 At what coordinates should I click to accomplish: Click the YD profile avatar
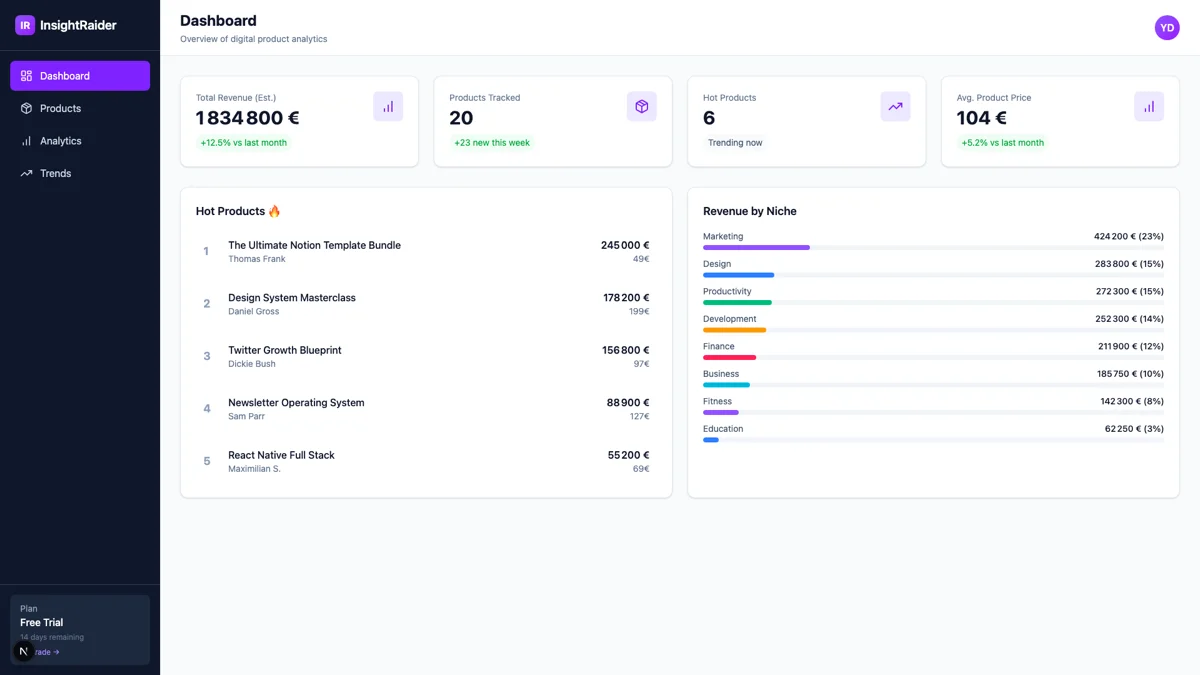pos(1167,27)
